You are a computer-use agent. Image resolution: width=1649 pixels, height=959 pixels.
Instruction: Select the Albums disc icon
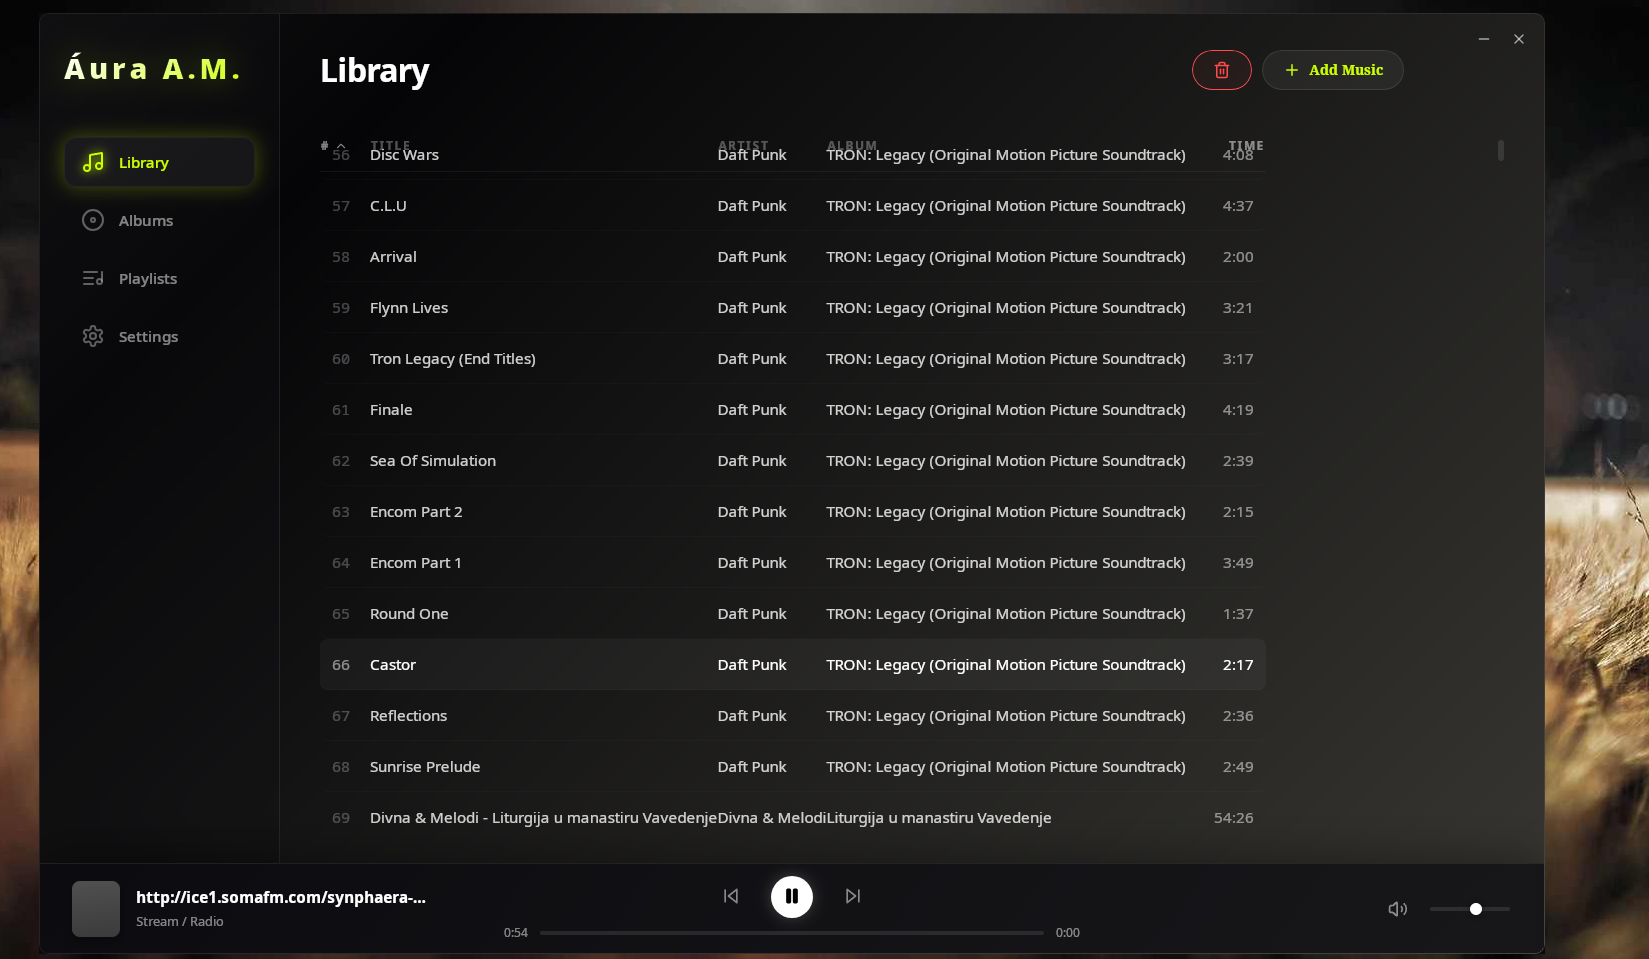click(x=93, y=220)
